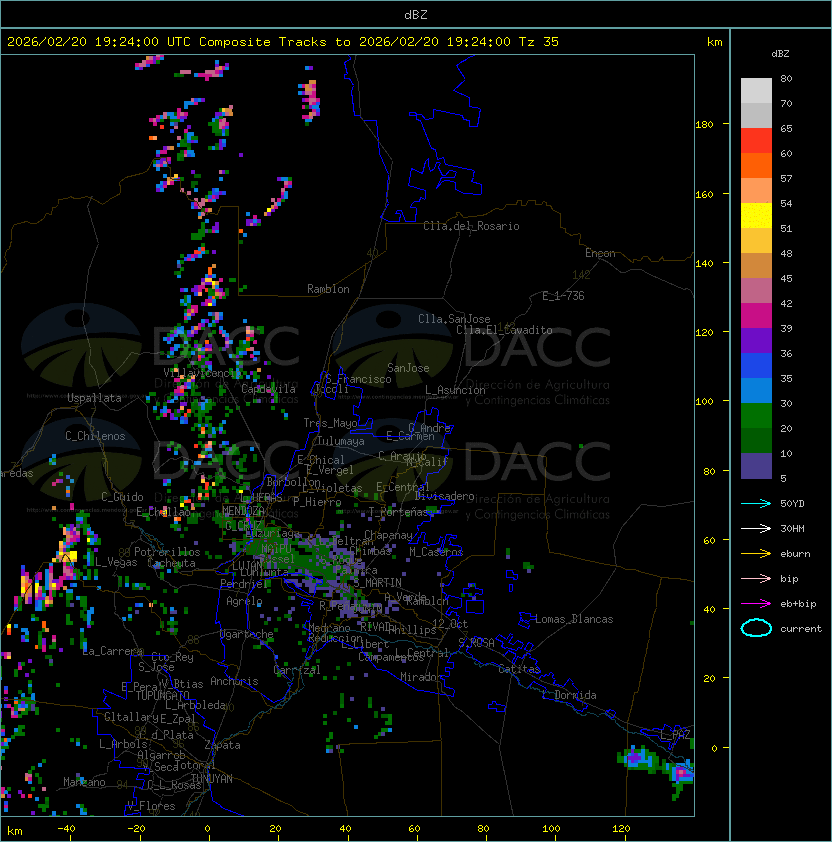Image resolution: width=832 pixels, height=842 pixels.
Task: Click the 'Clla.El_Cavadito' map label
Action: [x=504, y=330]
